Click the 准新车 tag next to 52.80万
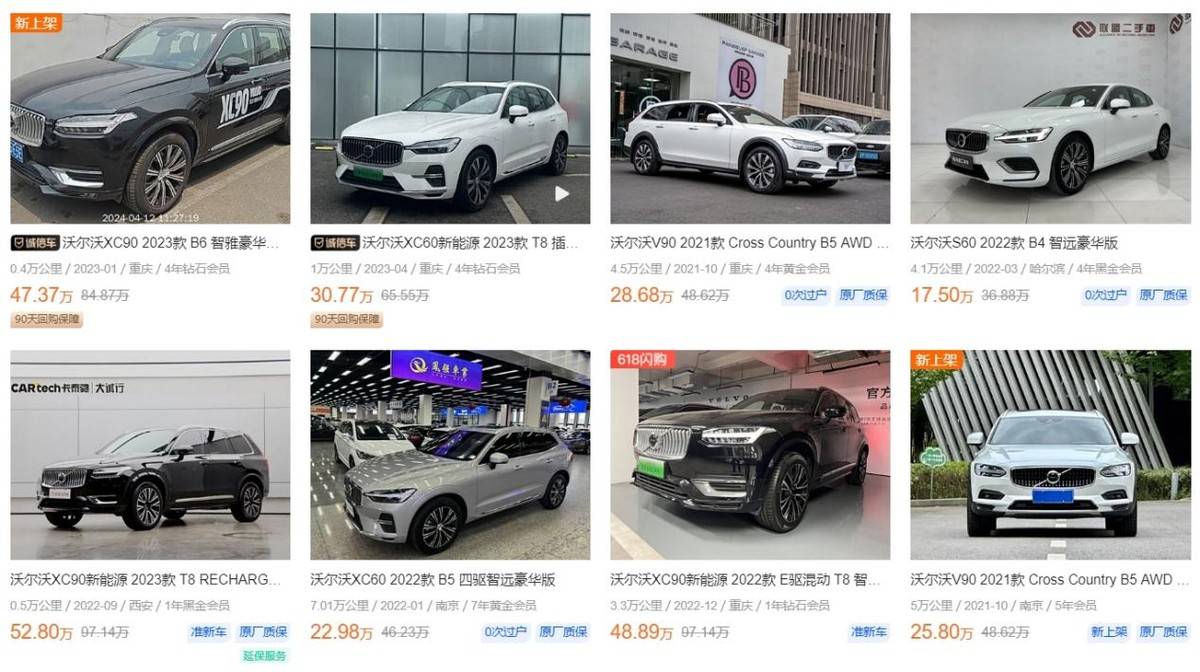1200x672 pixels. pos(208,632)
